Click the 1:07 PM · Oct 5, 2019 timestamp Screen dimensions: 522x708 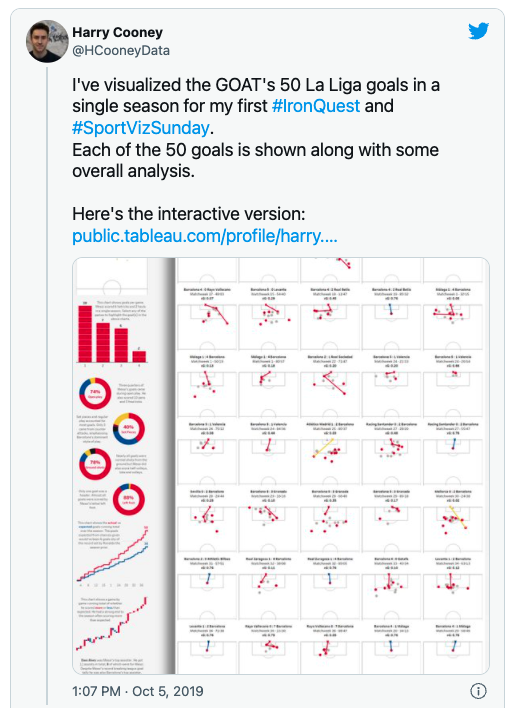click(138, 691)
